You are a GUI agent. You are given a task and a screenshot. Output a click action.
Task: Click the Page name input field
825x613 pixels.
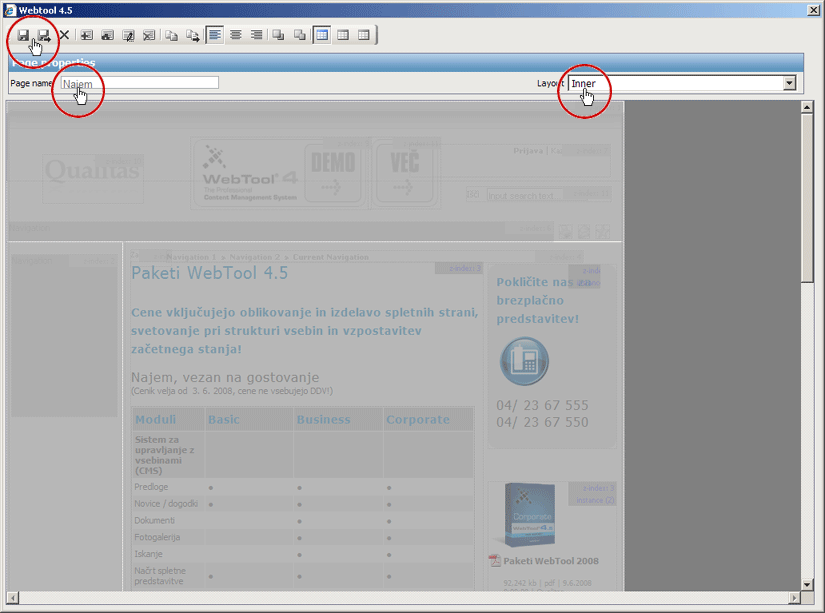140,83
